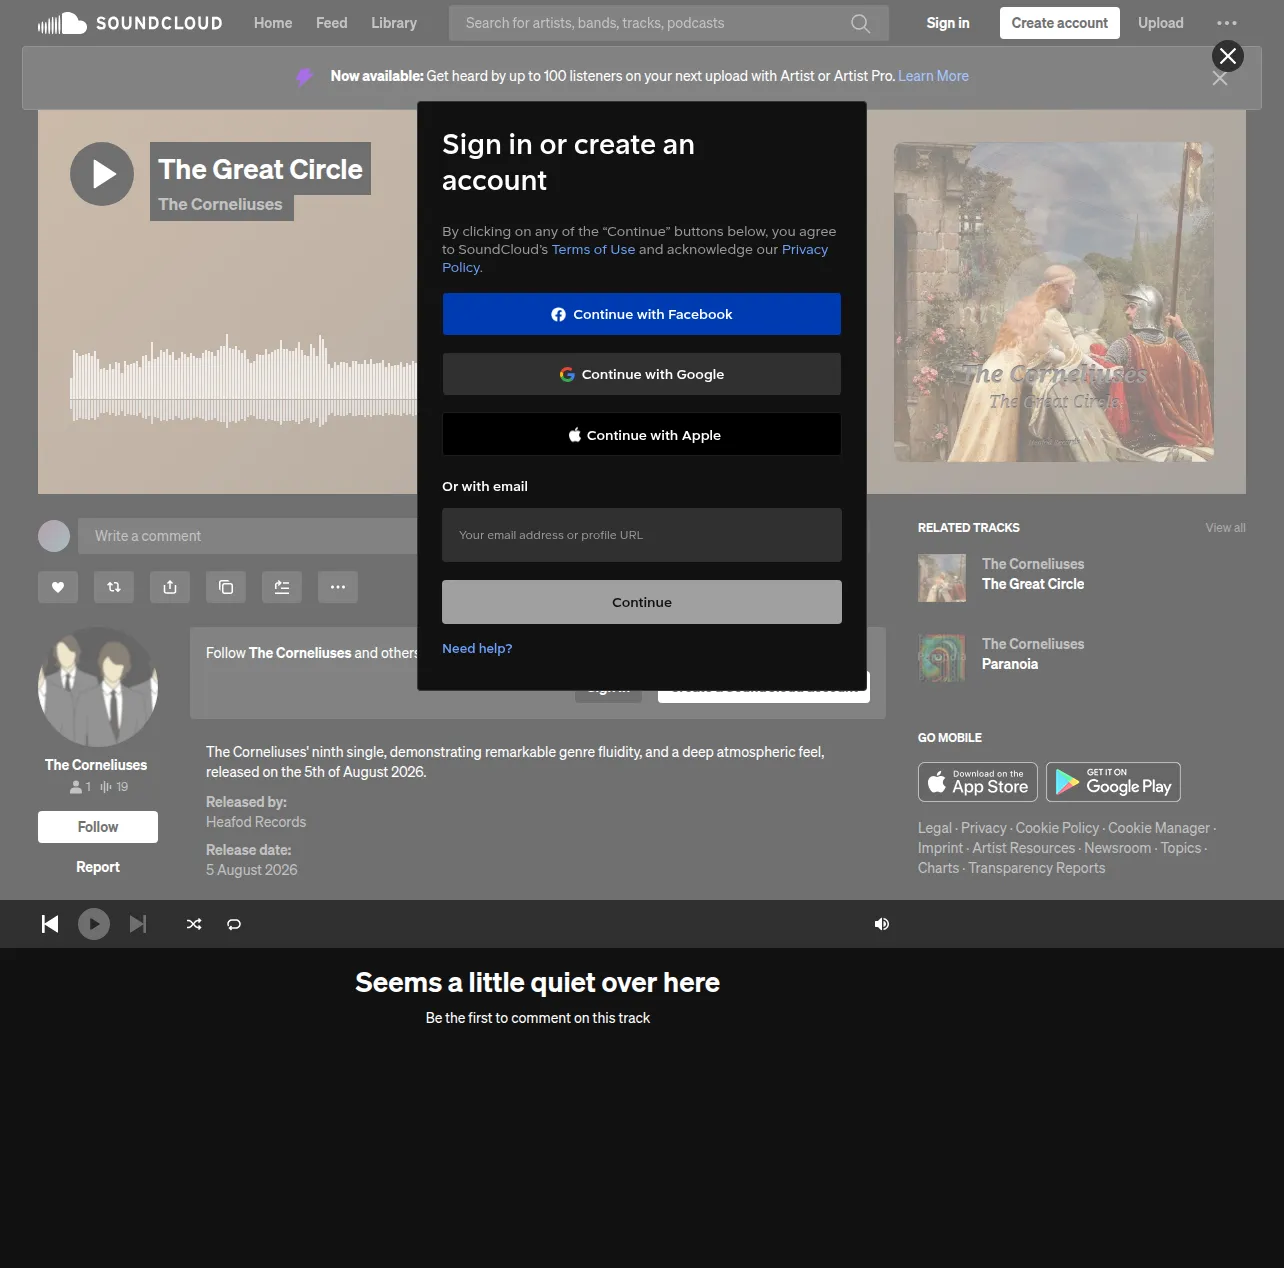This screenshot has width=1284, height=1268.
Task: Click the copy link icon
Action: (226, 587)
